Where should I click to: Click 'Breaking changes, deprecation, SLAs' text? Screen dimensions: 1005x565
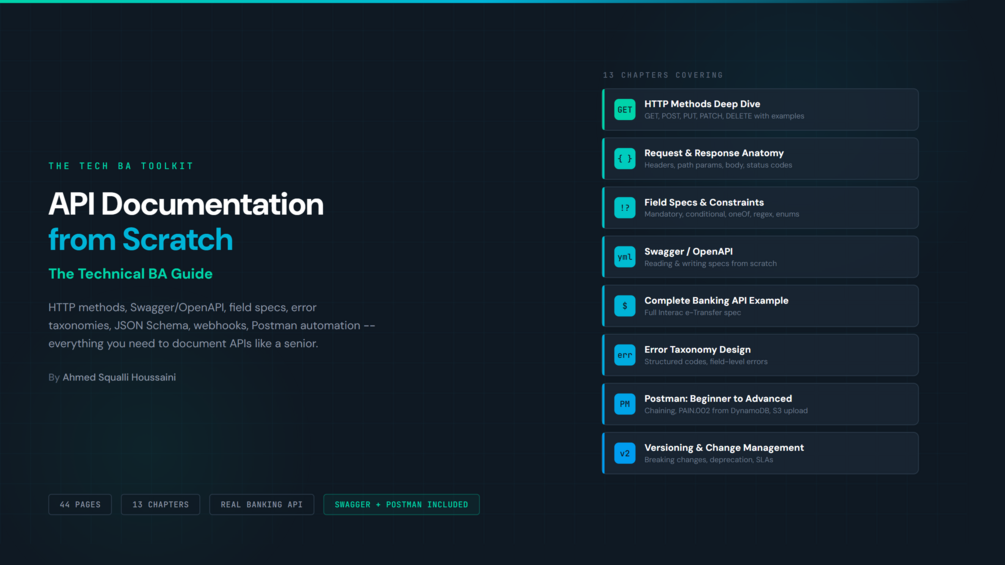pos(708,460)
